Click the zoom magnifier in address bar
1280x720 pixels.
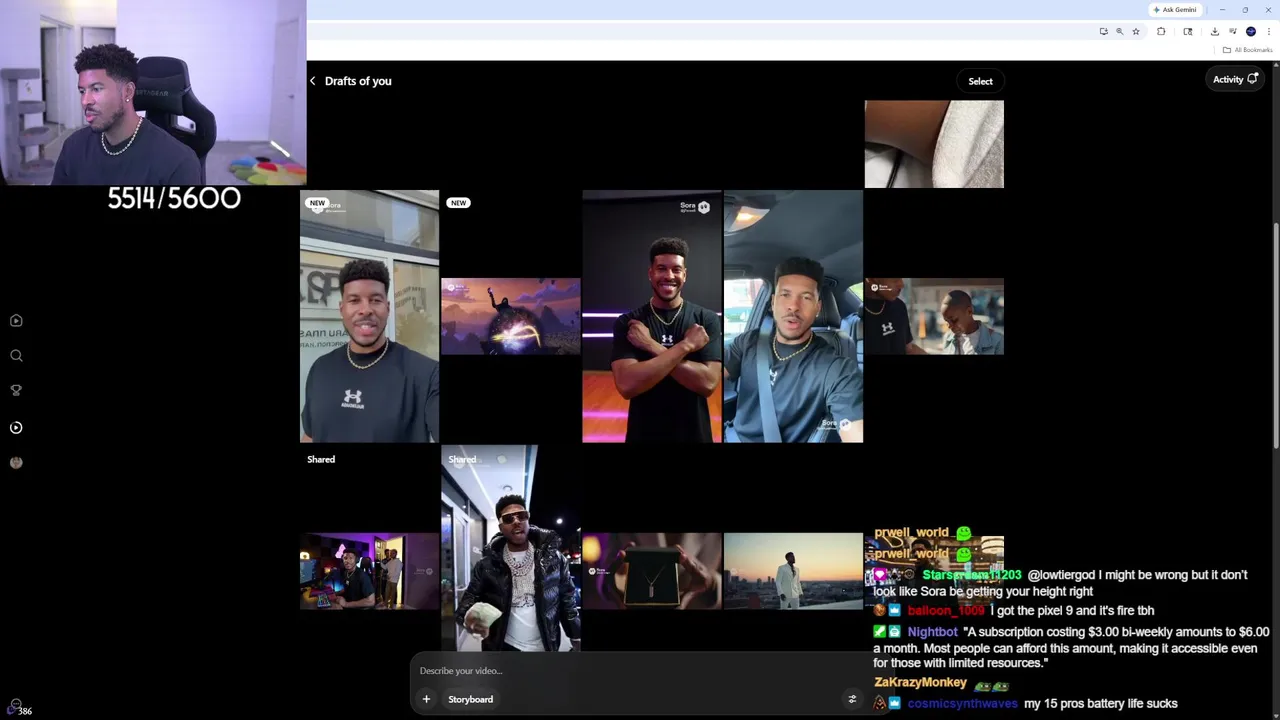coord(1120,32)
